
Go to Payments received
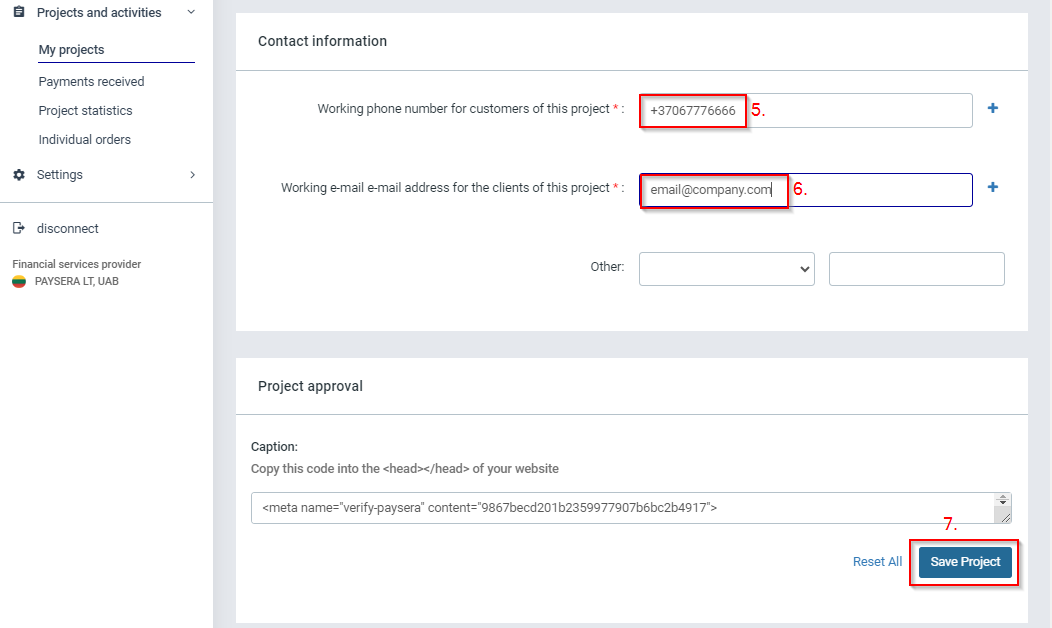91,82
